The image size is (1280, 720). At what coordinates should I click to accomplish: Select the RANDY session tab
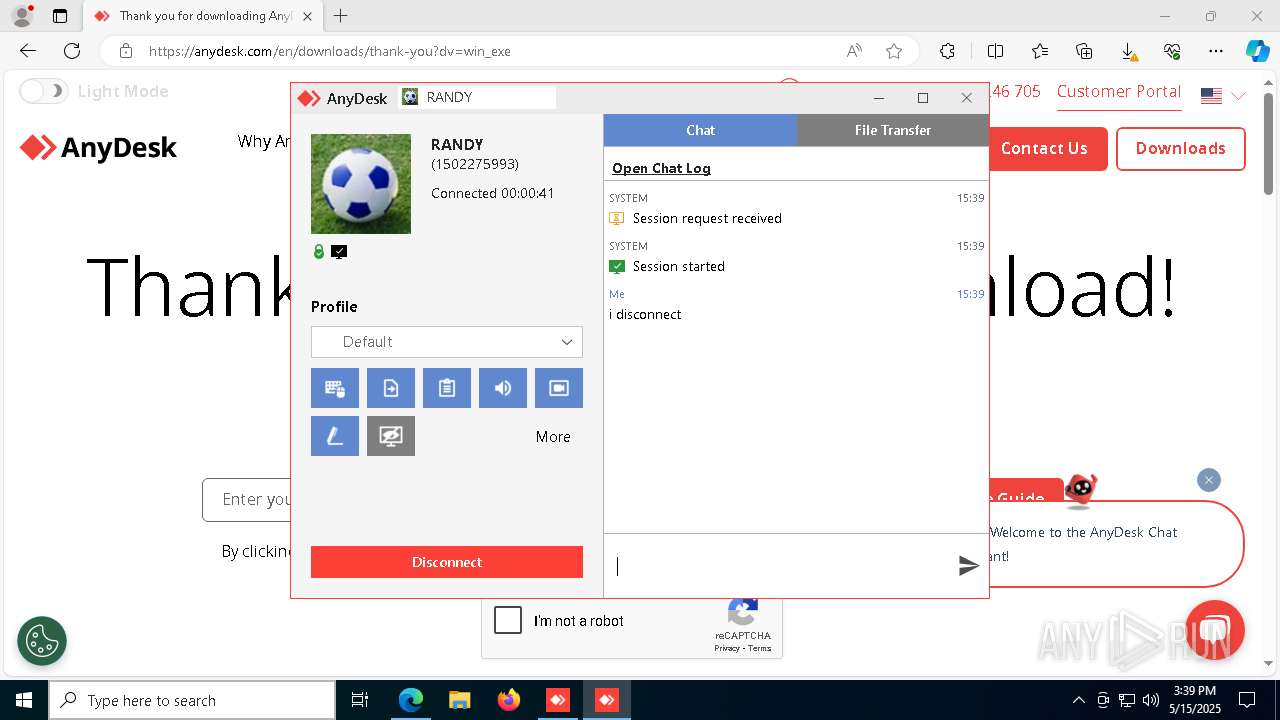pyautogui.click(x=477, y=97)
